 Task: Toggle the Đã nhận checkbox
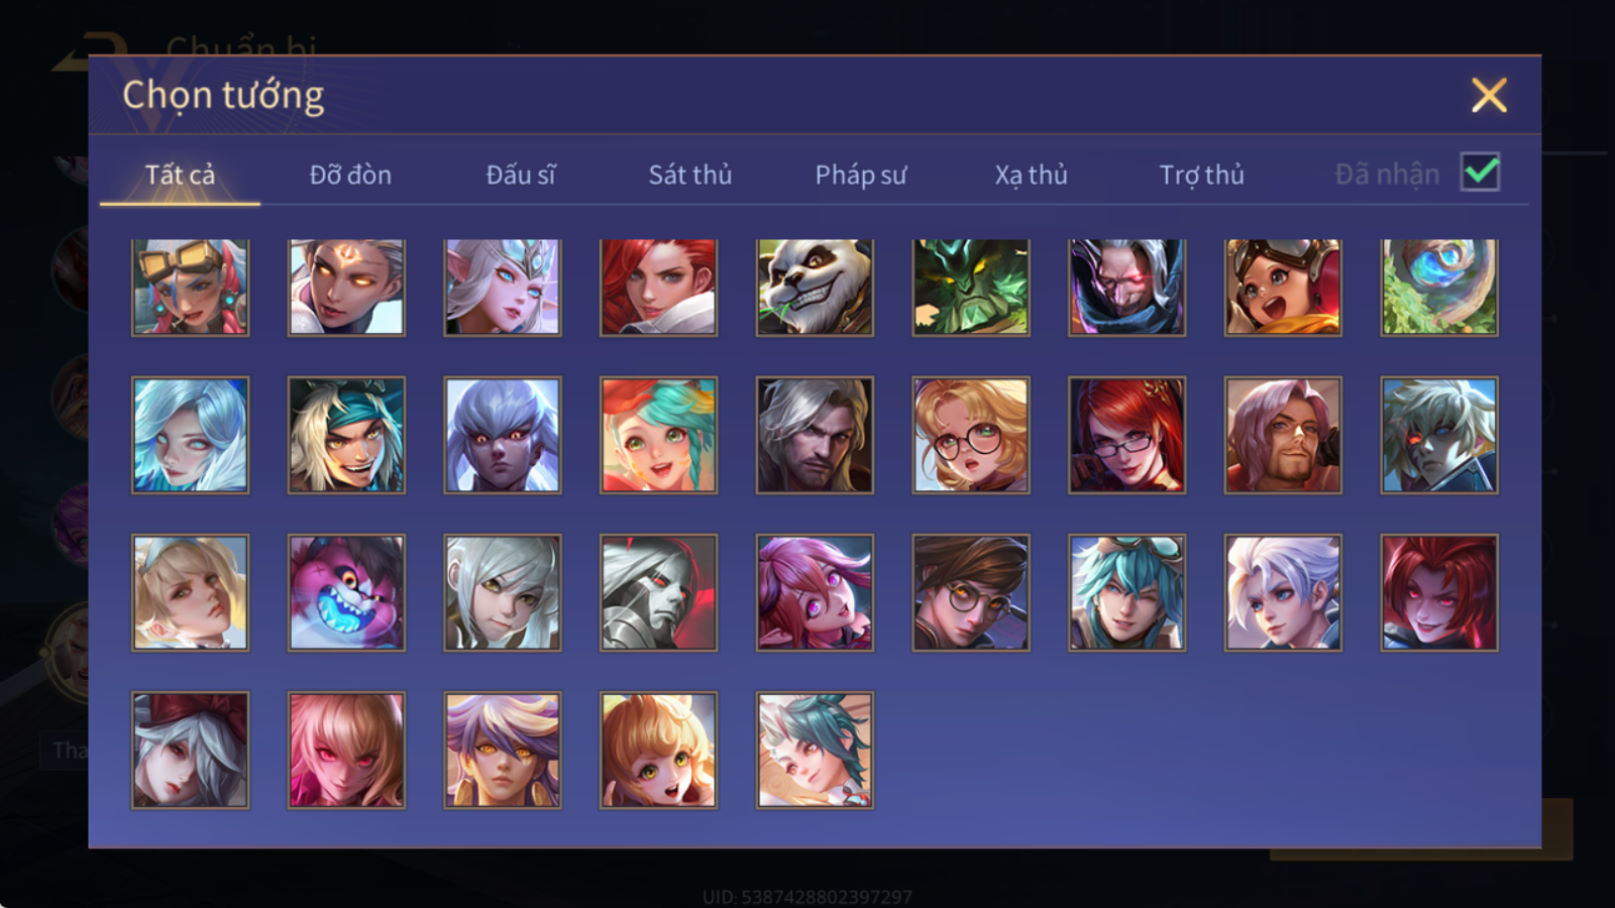tap(1480, 172)
